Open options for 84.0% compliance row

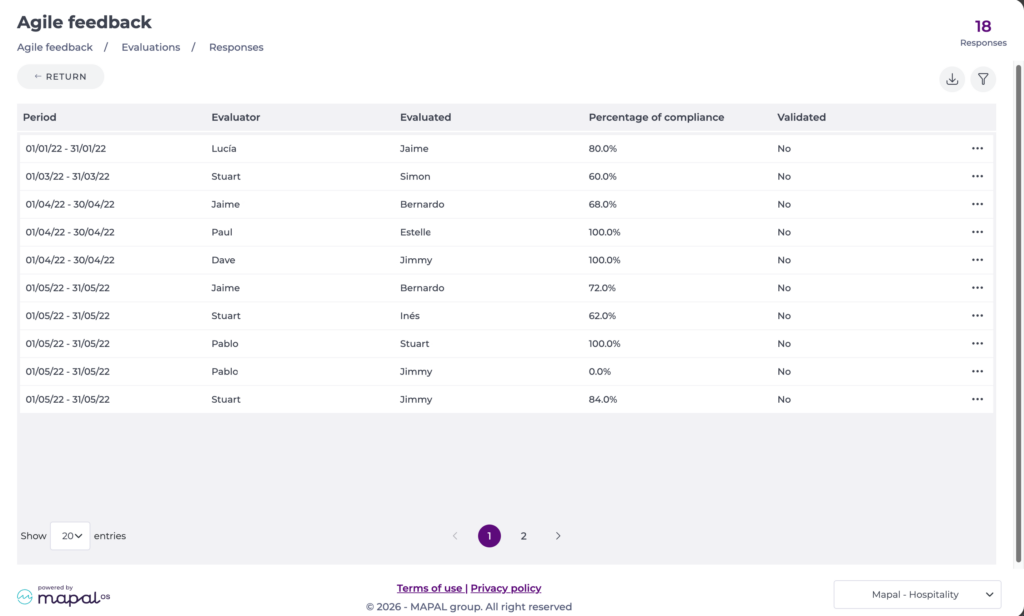(977, 399)
